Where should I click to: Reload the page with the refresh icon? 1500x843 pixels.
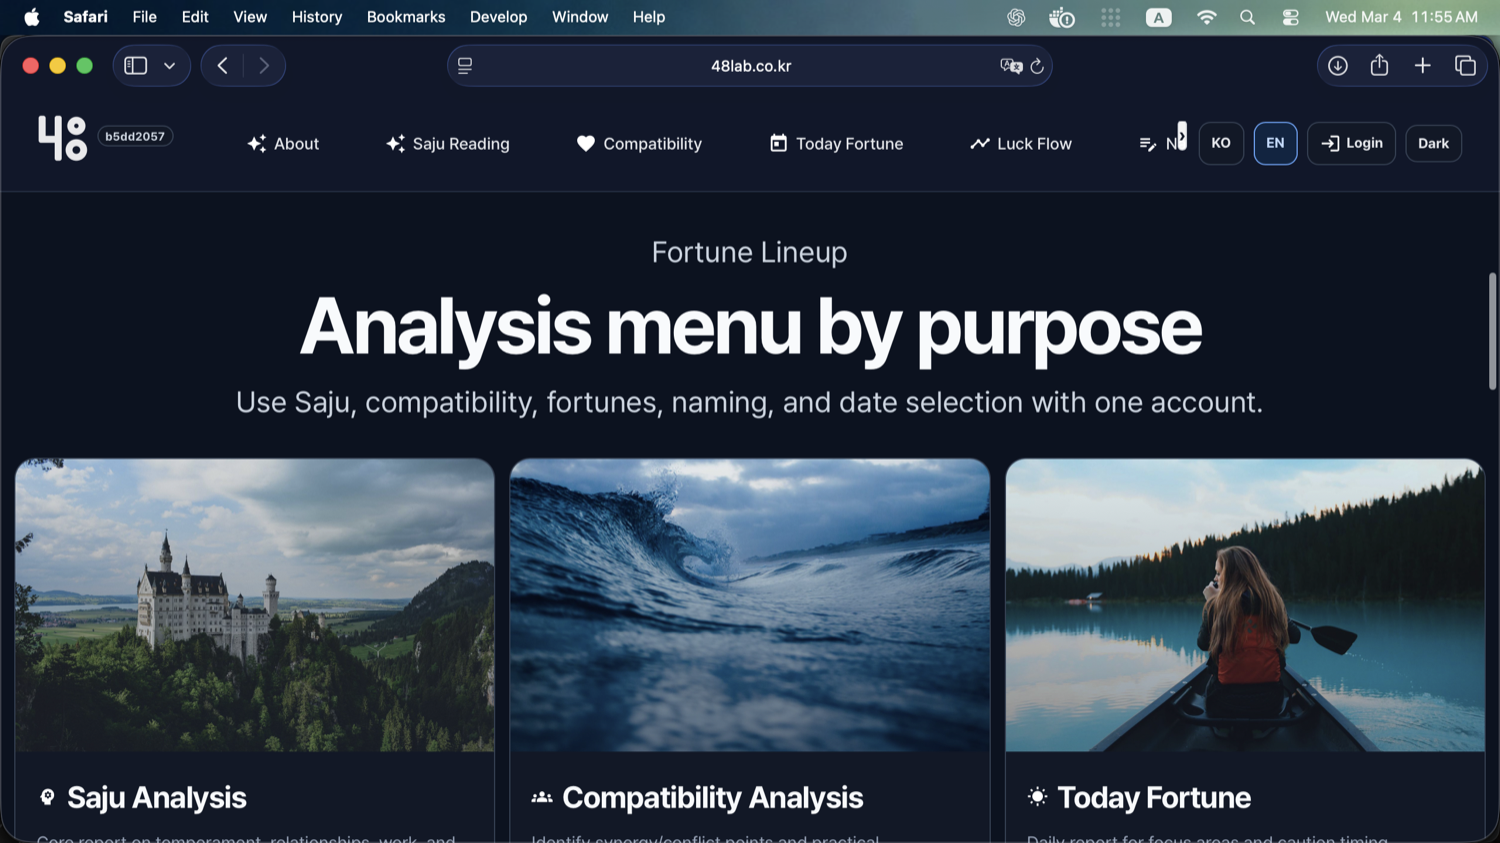point(1037,66)
